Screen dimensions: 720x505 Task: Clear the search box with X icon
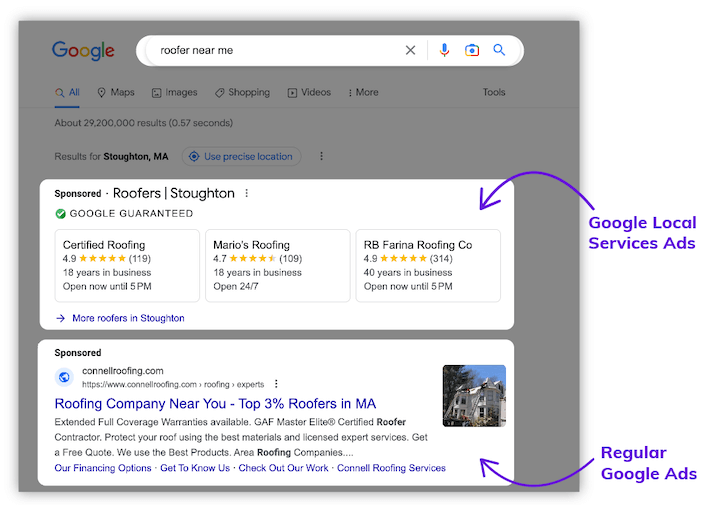click(x=410, y=50)
